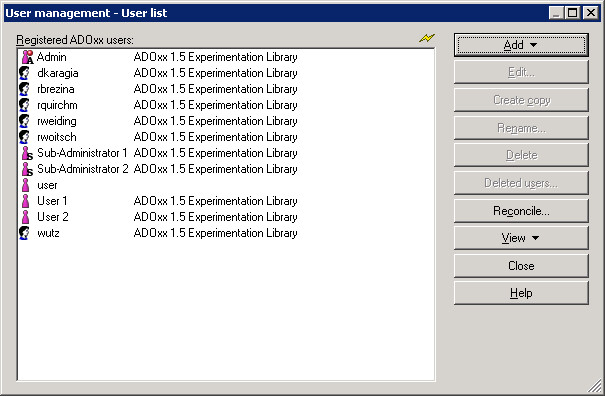Screen dimensions: 605x396
Task: Click the rwoitsch user icon
Action: tap(24, 137)
